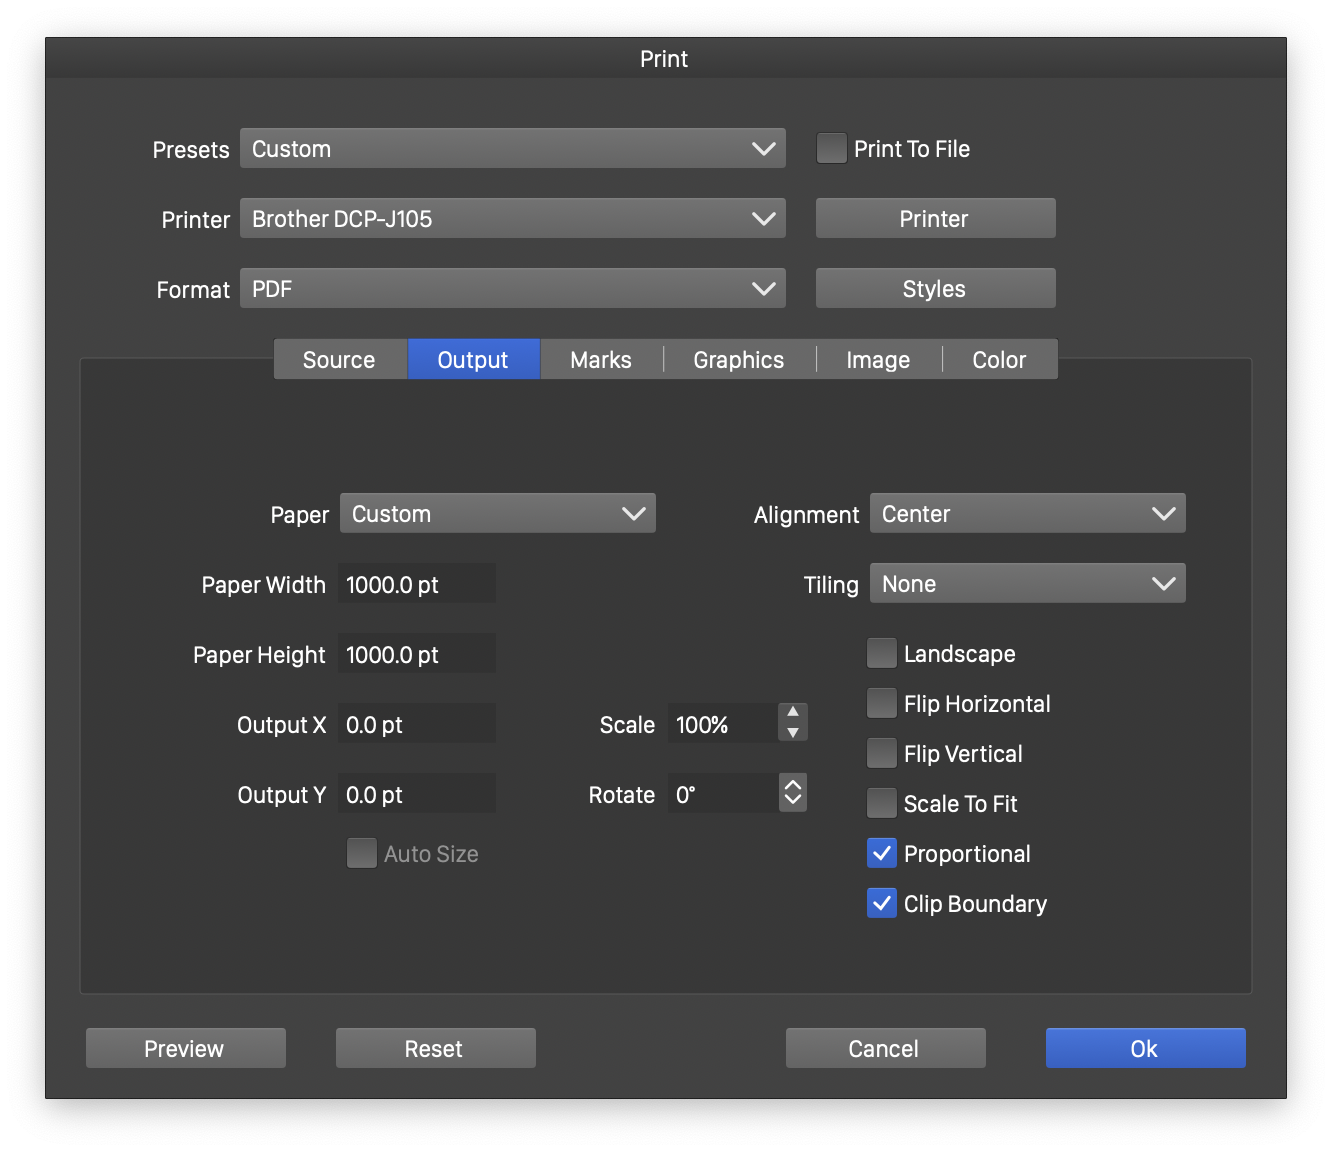Screen dimensions: 1332x1152
Task: Check the Print To File box
Action: 831,149
